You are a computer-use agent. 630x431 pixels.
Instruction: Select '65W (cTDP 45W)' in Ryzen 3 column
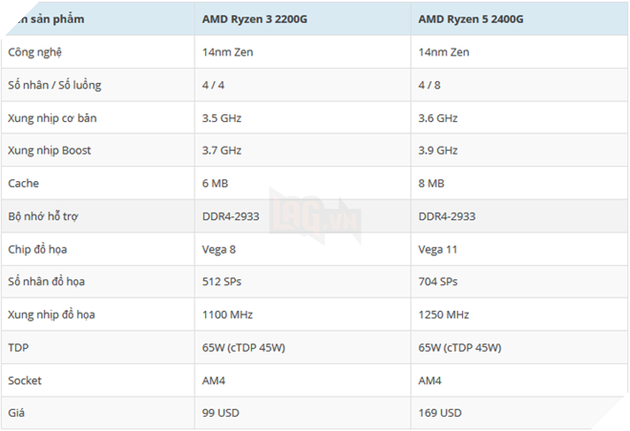pyautogui.click(x=243, y=348)
